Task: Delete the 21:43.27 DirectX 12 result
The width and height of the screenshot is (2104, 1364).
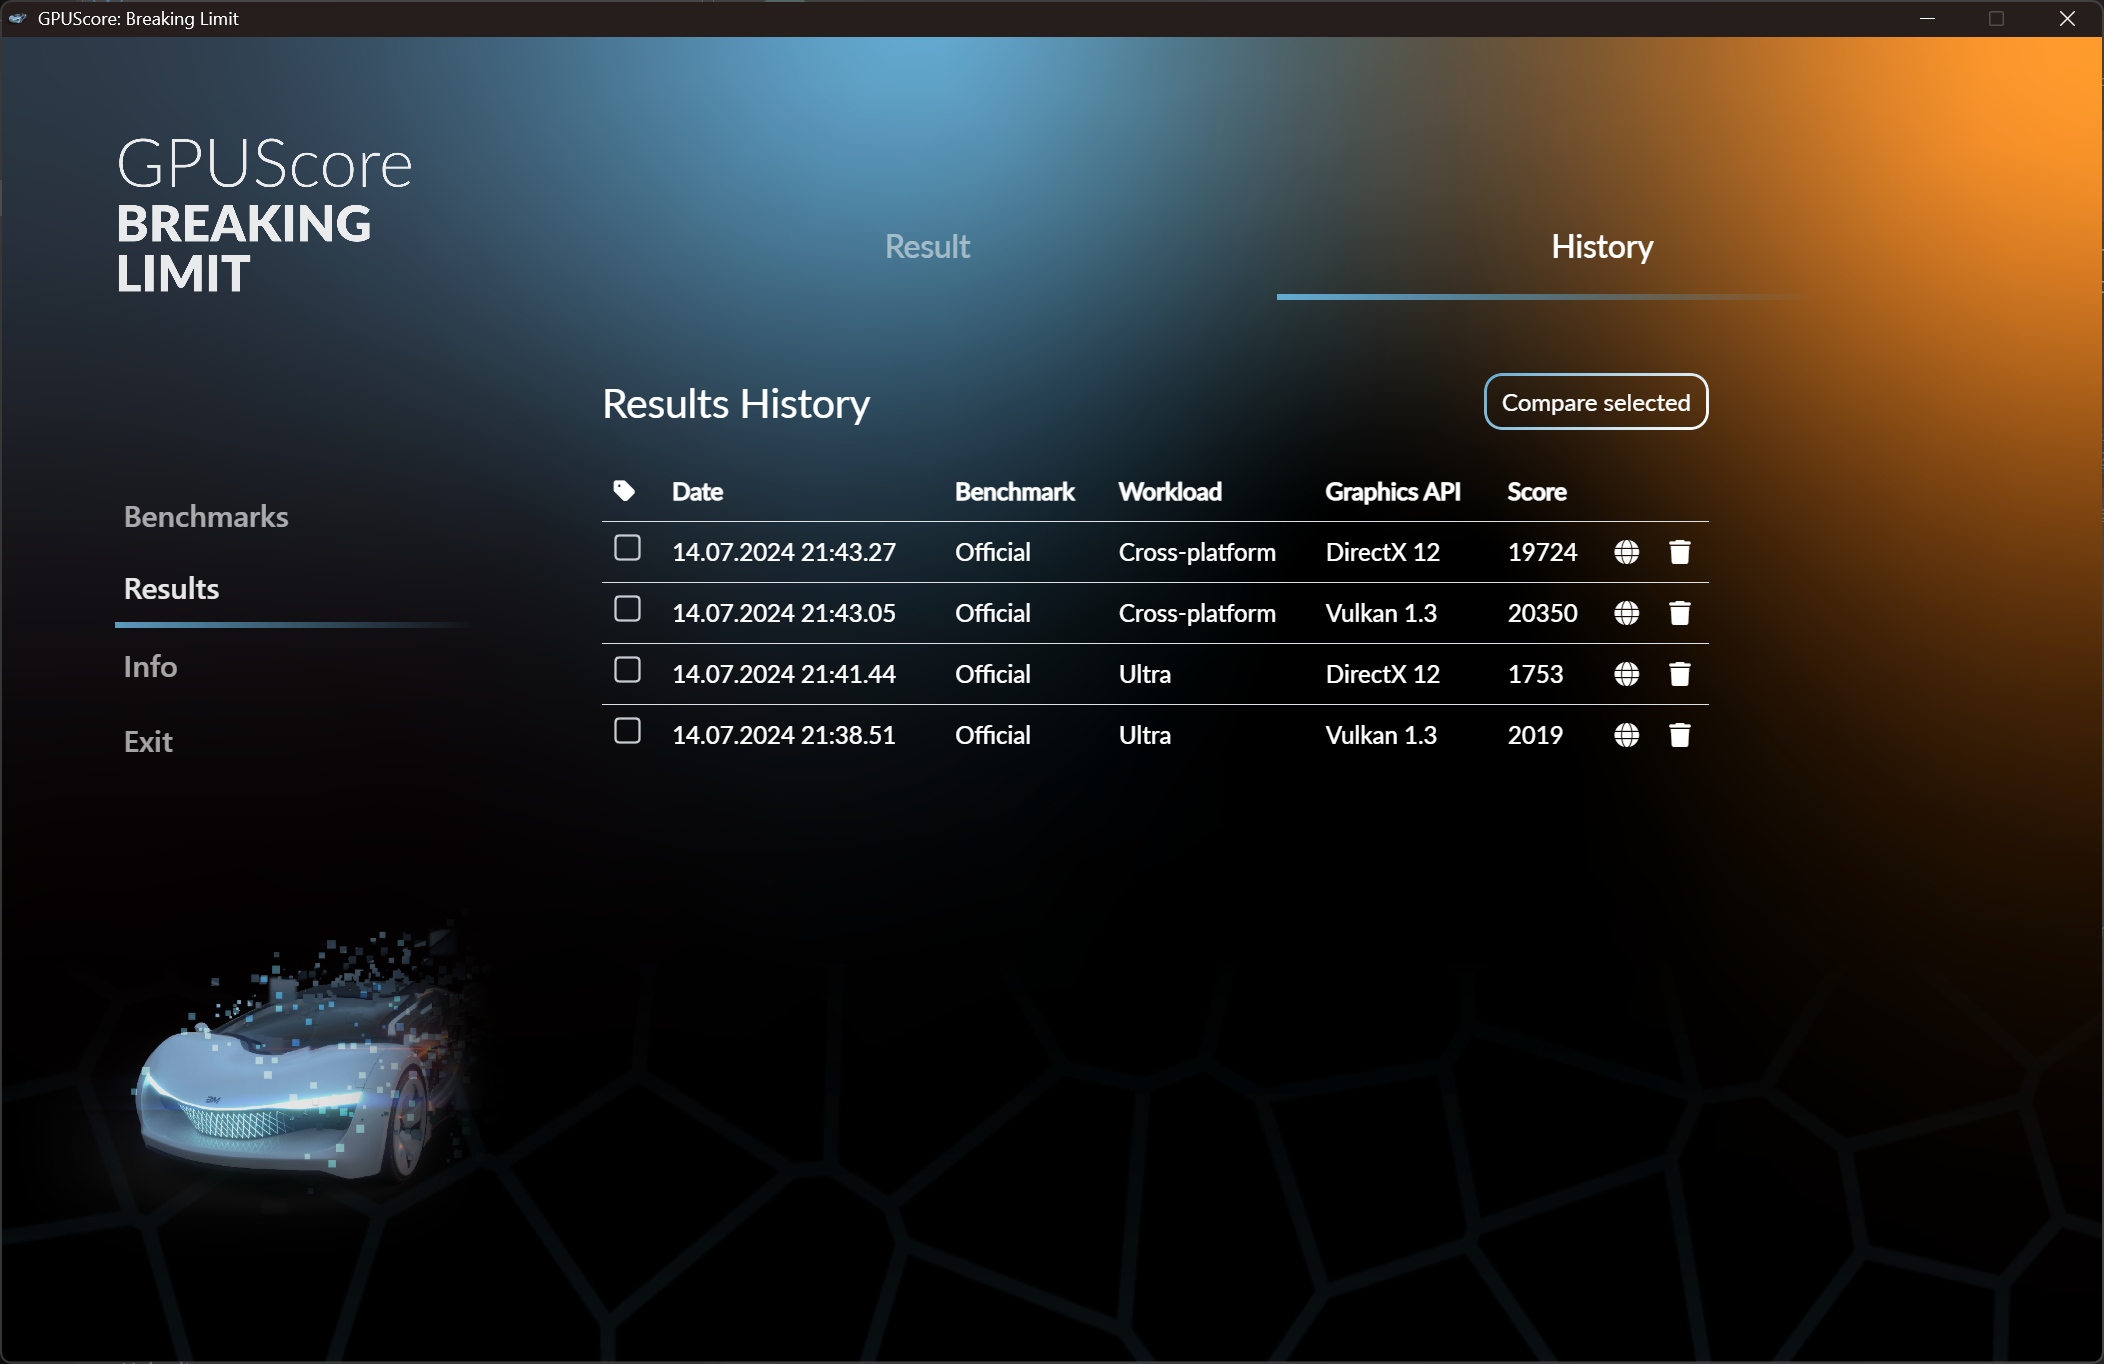Action: pos(1679,552)
